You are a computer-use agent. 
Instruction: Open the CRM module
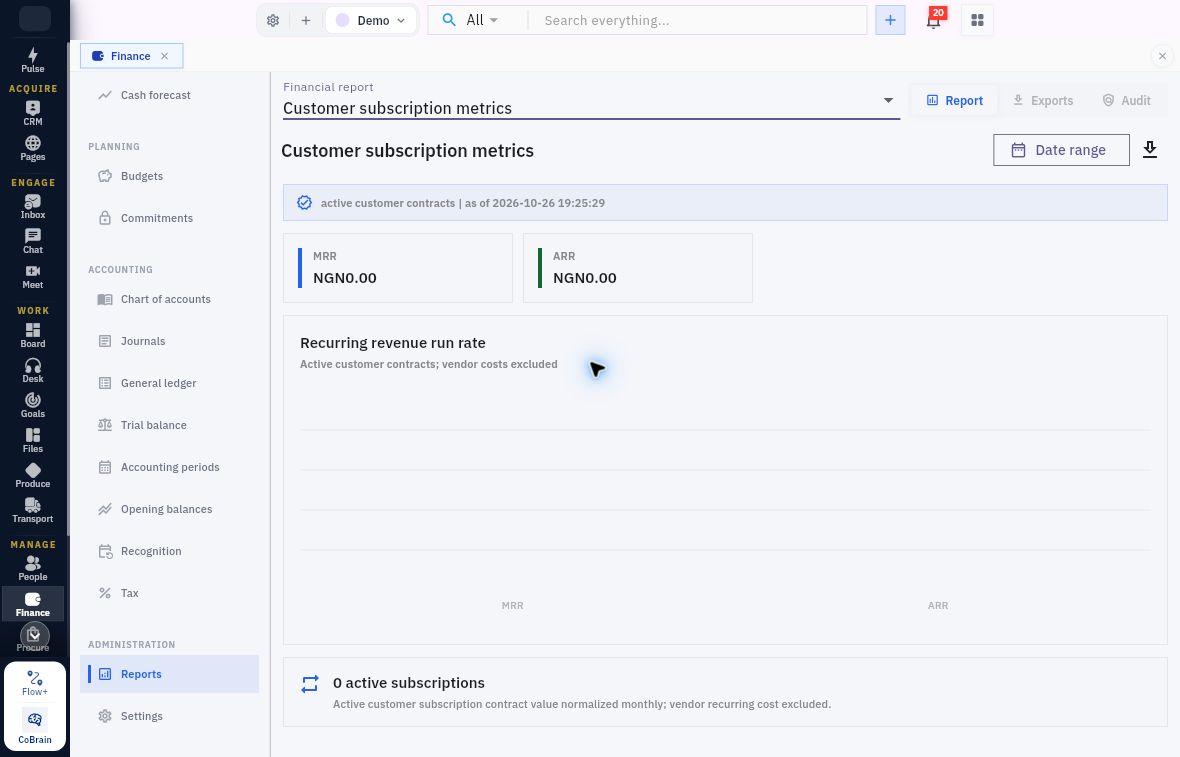point(32,113)
